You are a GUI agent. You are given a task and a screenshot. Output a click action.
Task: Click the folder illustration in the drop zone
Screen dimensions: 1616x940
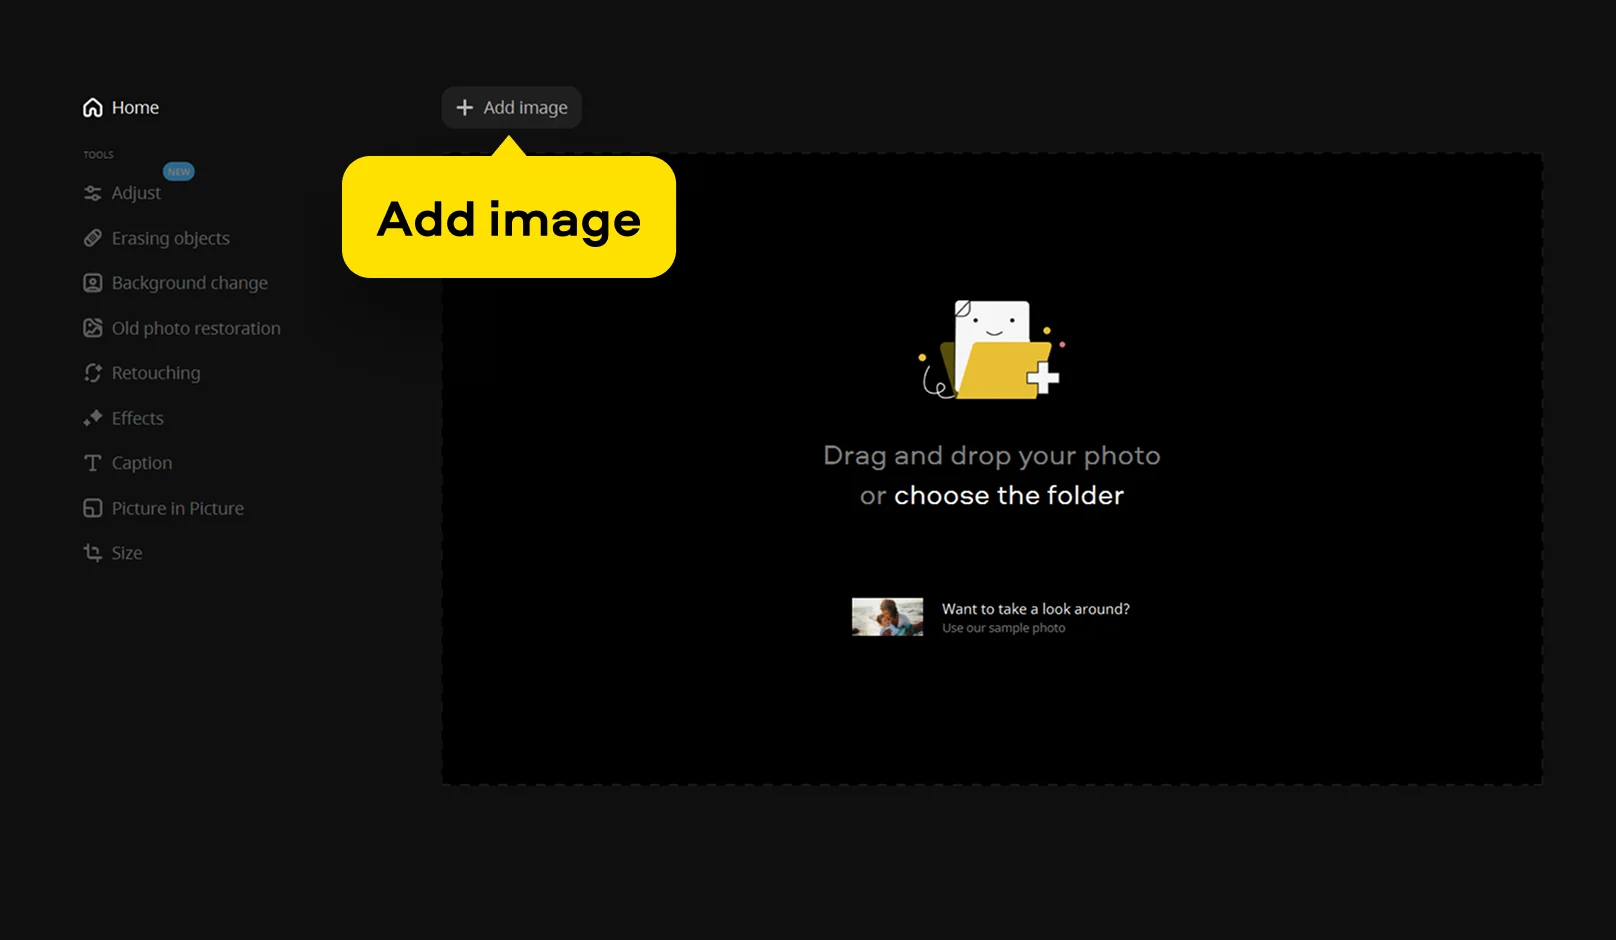[992, 350]
